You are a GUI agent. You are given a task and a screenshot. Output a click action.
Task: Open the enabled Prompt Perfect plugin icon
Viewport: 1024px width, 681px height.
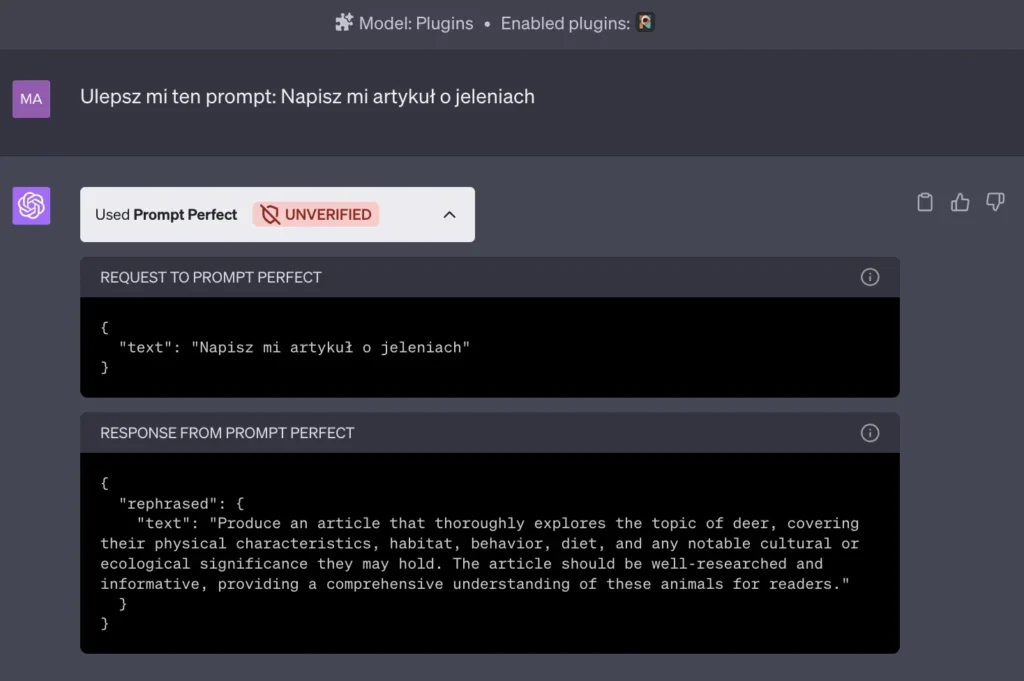(x=645, y=23)
